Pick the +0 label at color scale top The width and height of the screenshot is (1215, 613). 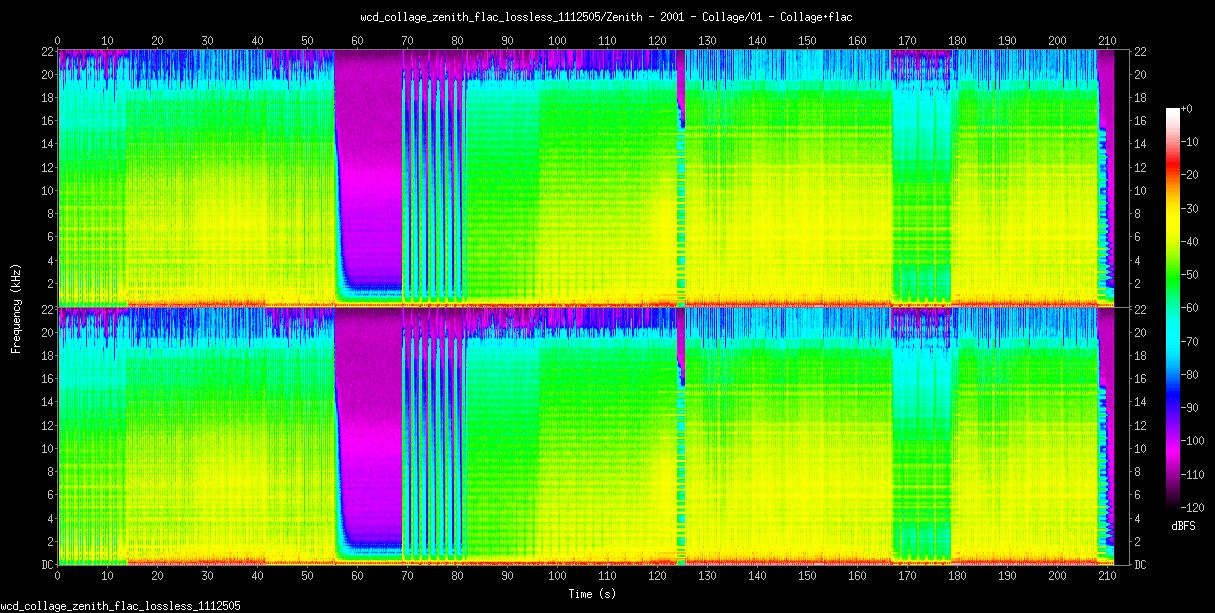1187,108
